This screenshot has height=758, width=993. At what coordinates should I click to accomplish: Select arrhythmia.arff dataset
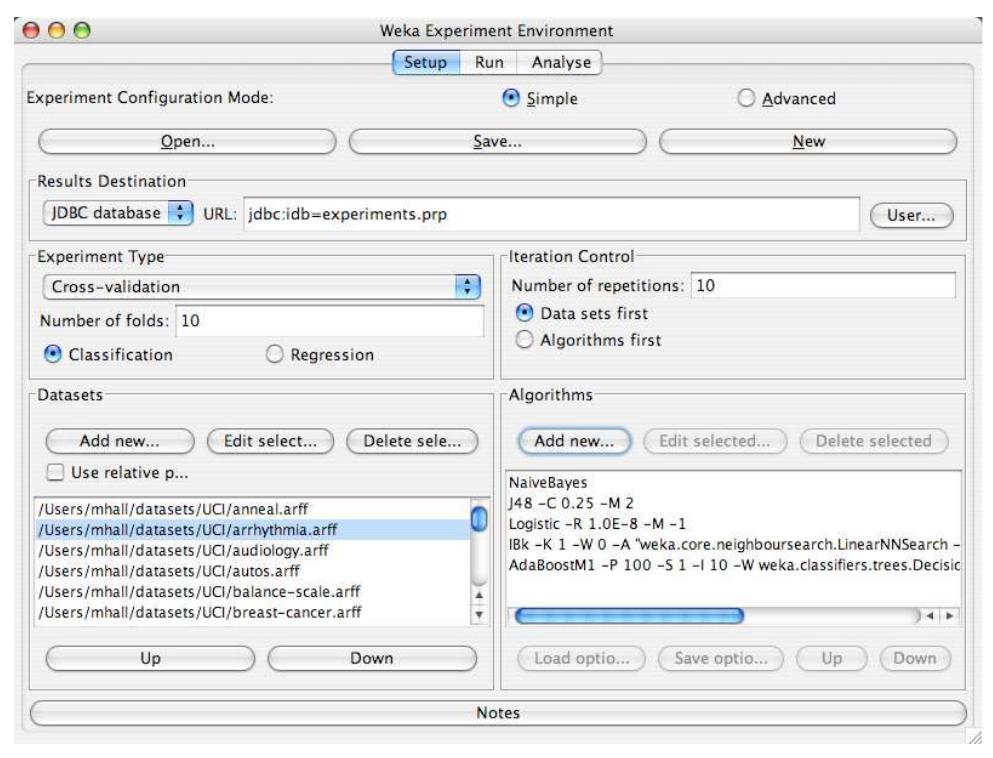[x=253, y=529]
